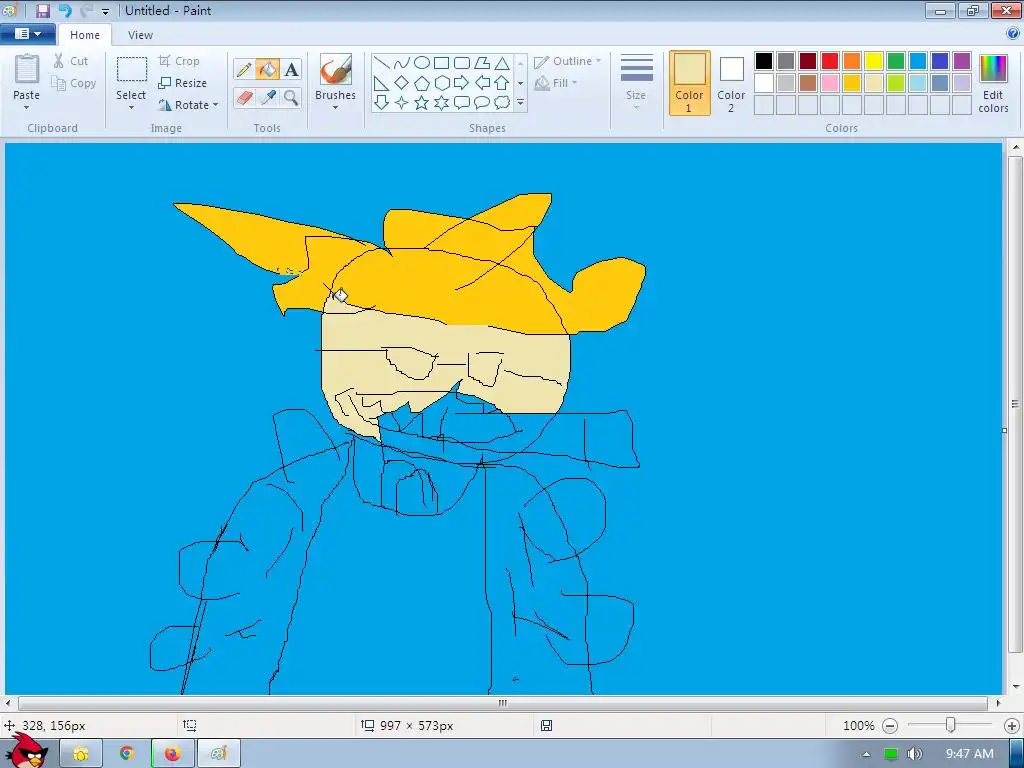Screen dimensions: 1024x768
Task: Open Firefox from the taskbar
Action: pyautogui.click(x=172, y=754)
